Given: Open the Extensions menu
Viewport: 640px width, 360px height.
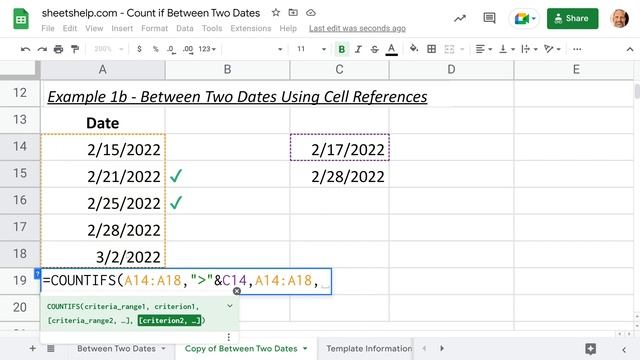Looking at the screenshot, I should coord(251,28).
